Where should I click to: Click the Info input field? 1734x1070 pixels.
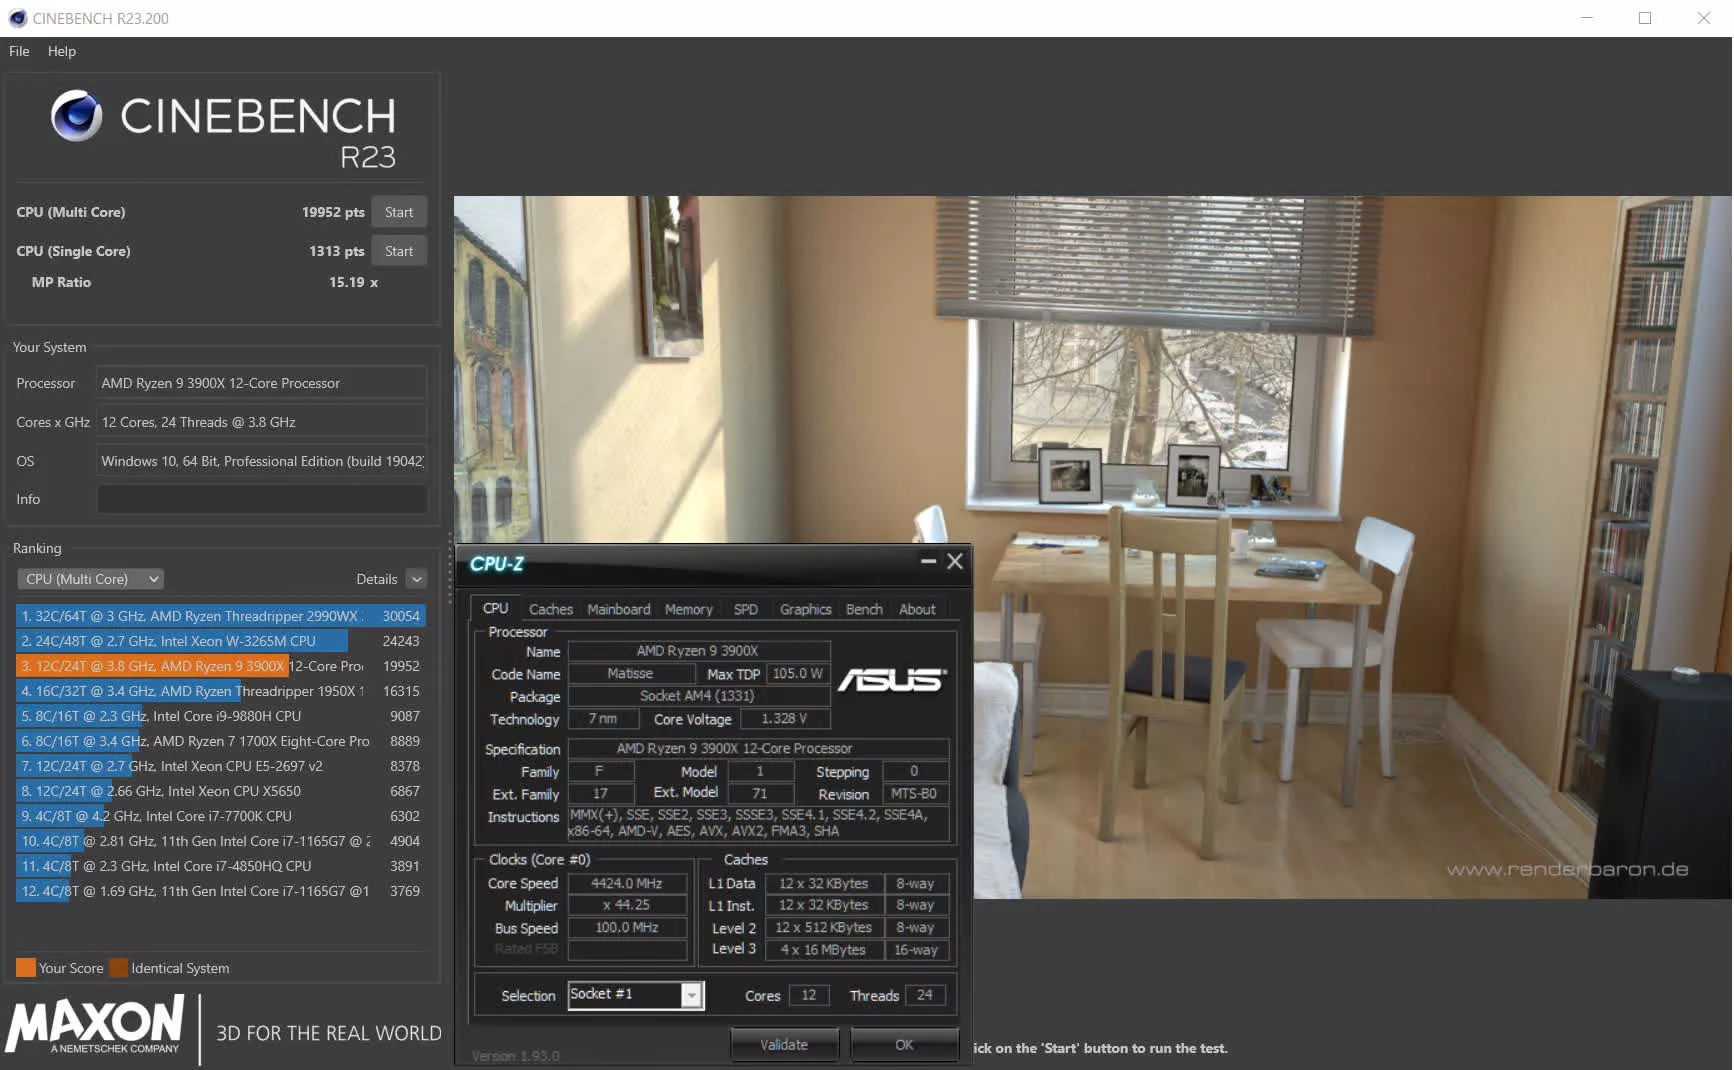[262, 499]
